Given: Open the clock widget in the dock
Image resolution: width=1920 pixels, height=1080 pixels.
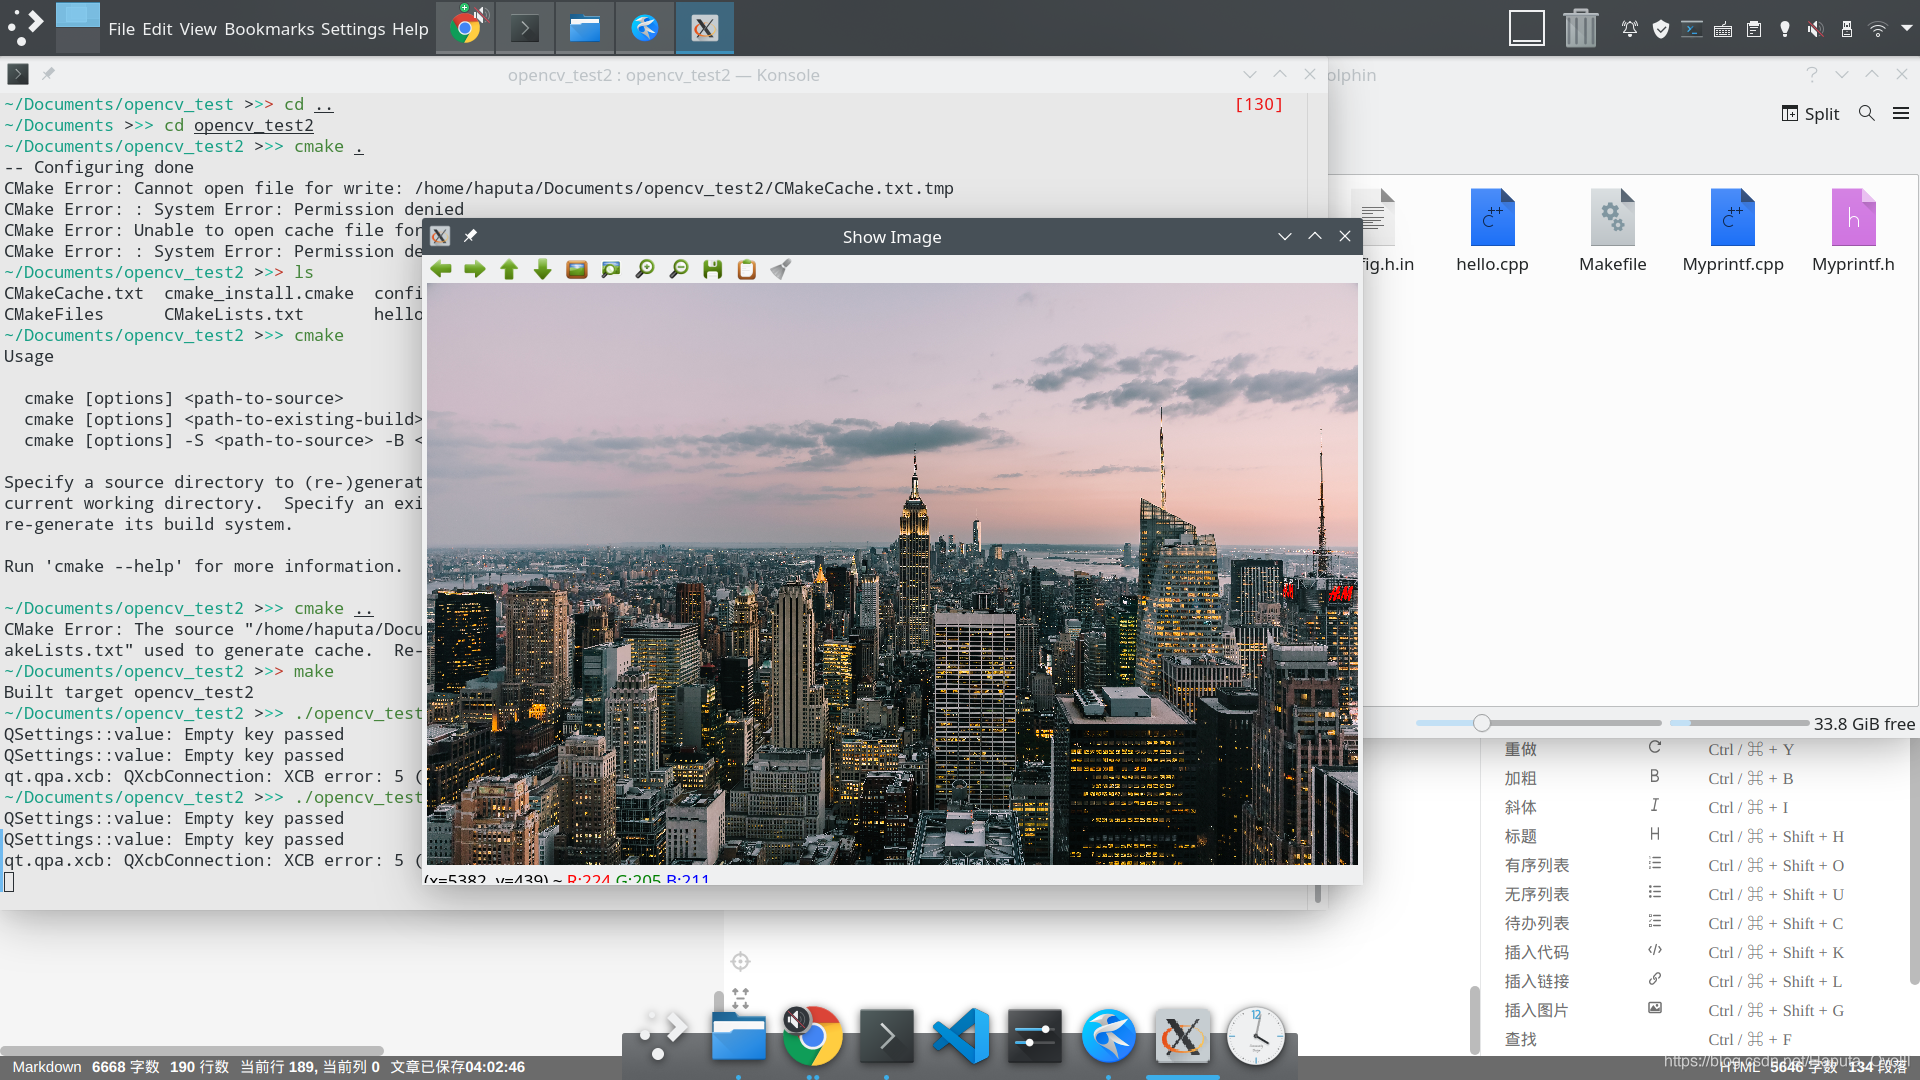Looking at the screenshot, I should click(1256, 1036).
